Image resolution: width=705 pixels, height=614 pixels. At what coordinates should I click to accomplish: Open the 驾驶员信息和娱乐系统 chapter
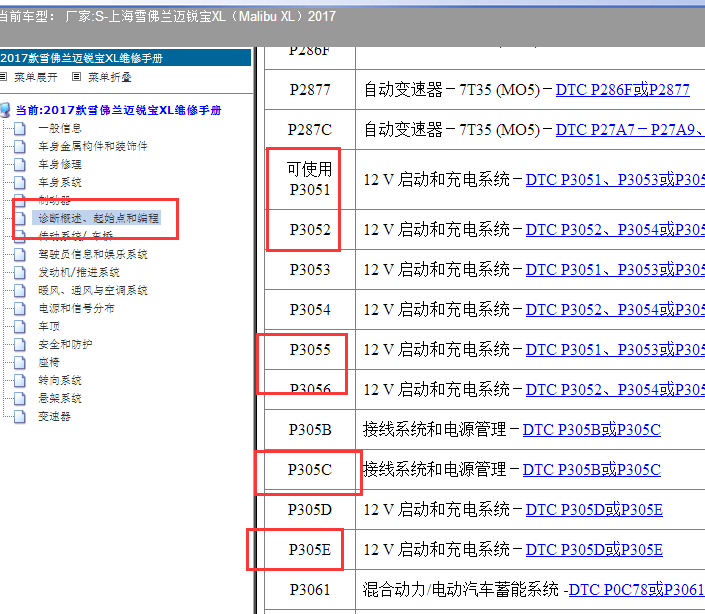pos(93,254)
